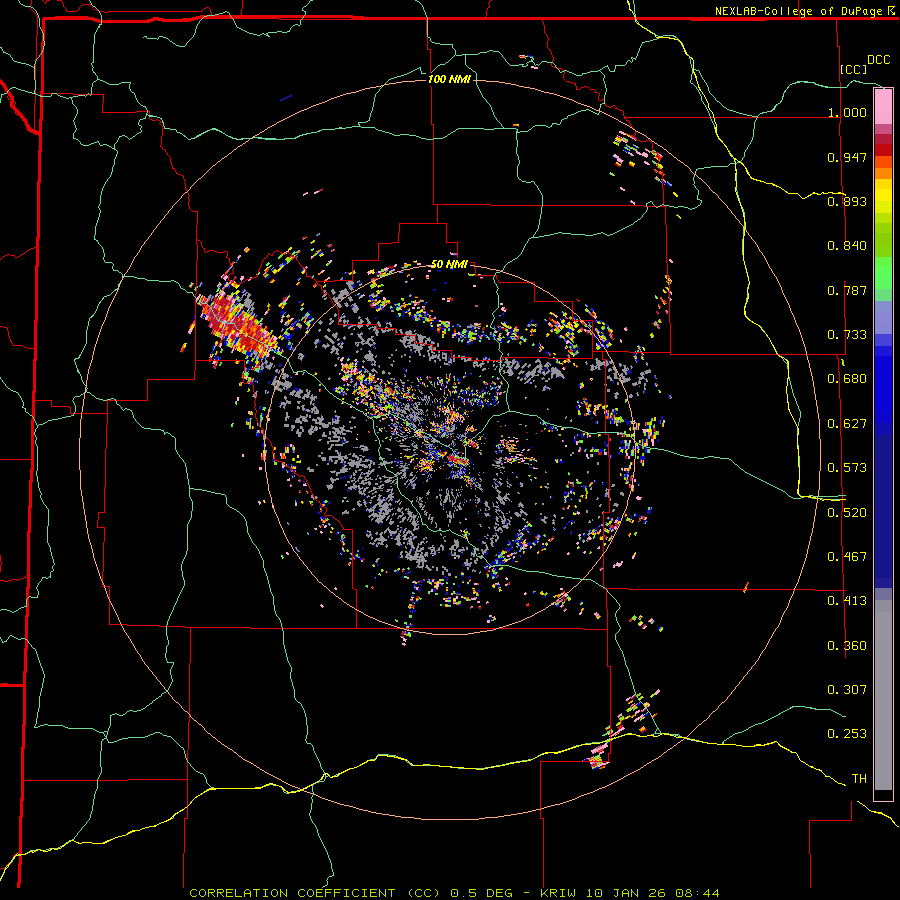900x900 pixels.
Task: Click the 0.360 legend value
Action: coord(847,646)
